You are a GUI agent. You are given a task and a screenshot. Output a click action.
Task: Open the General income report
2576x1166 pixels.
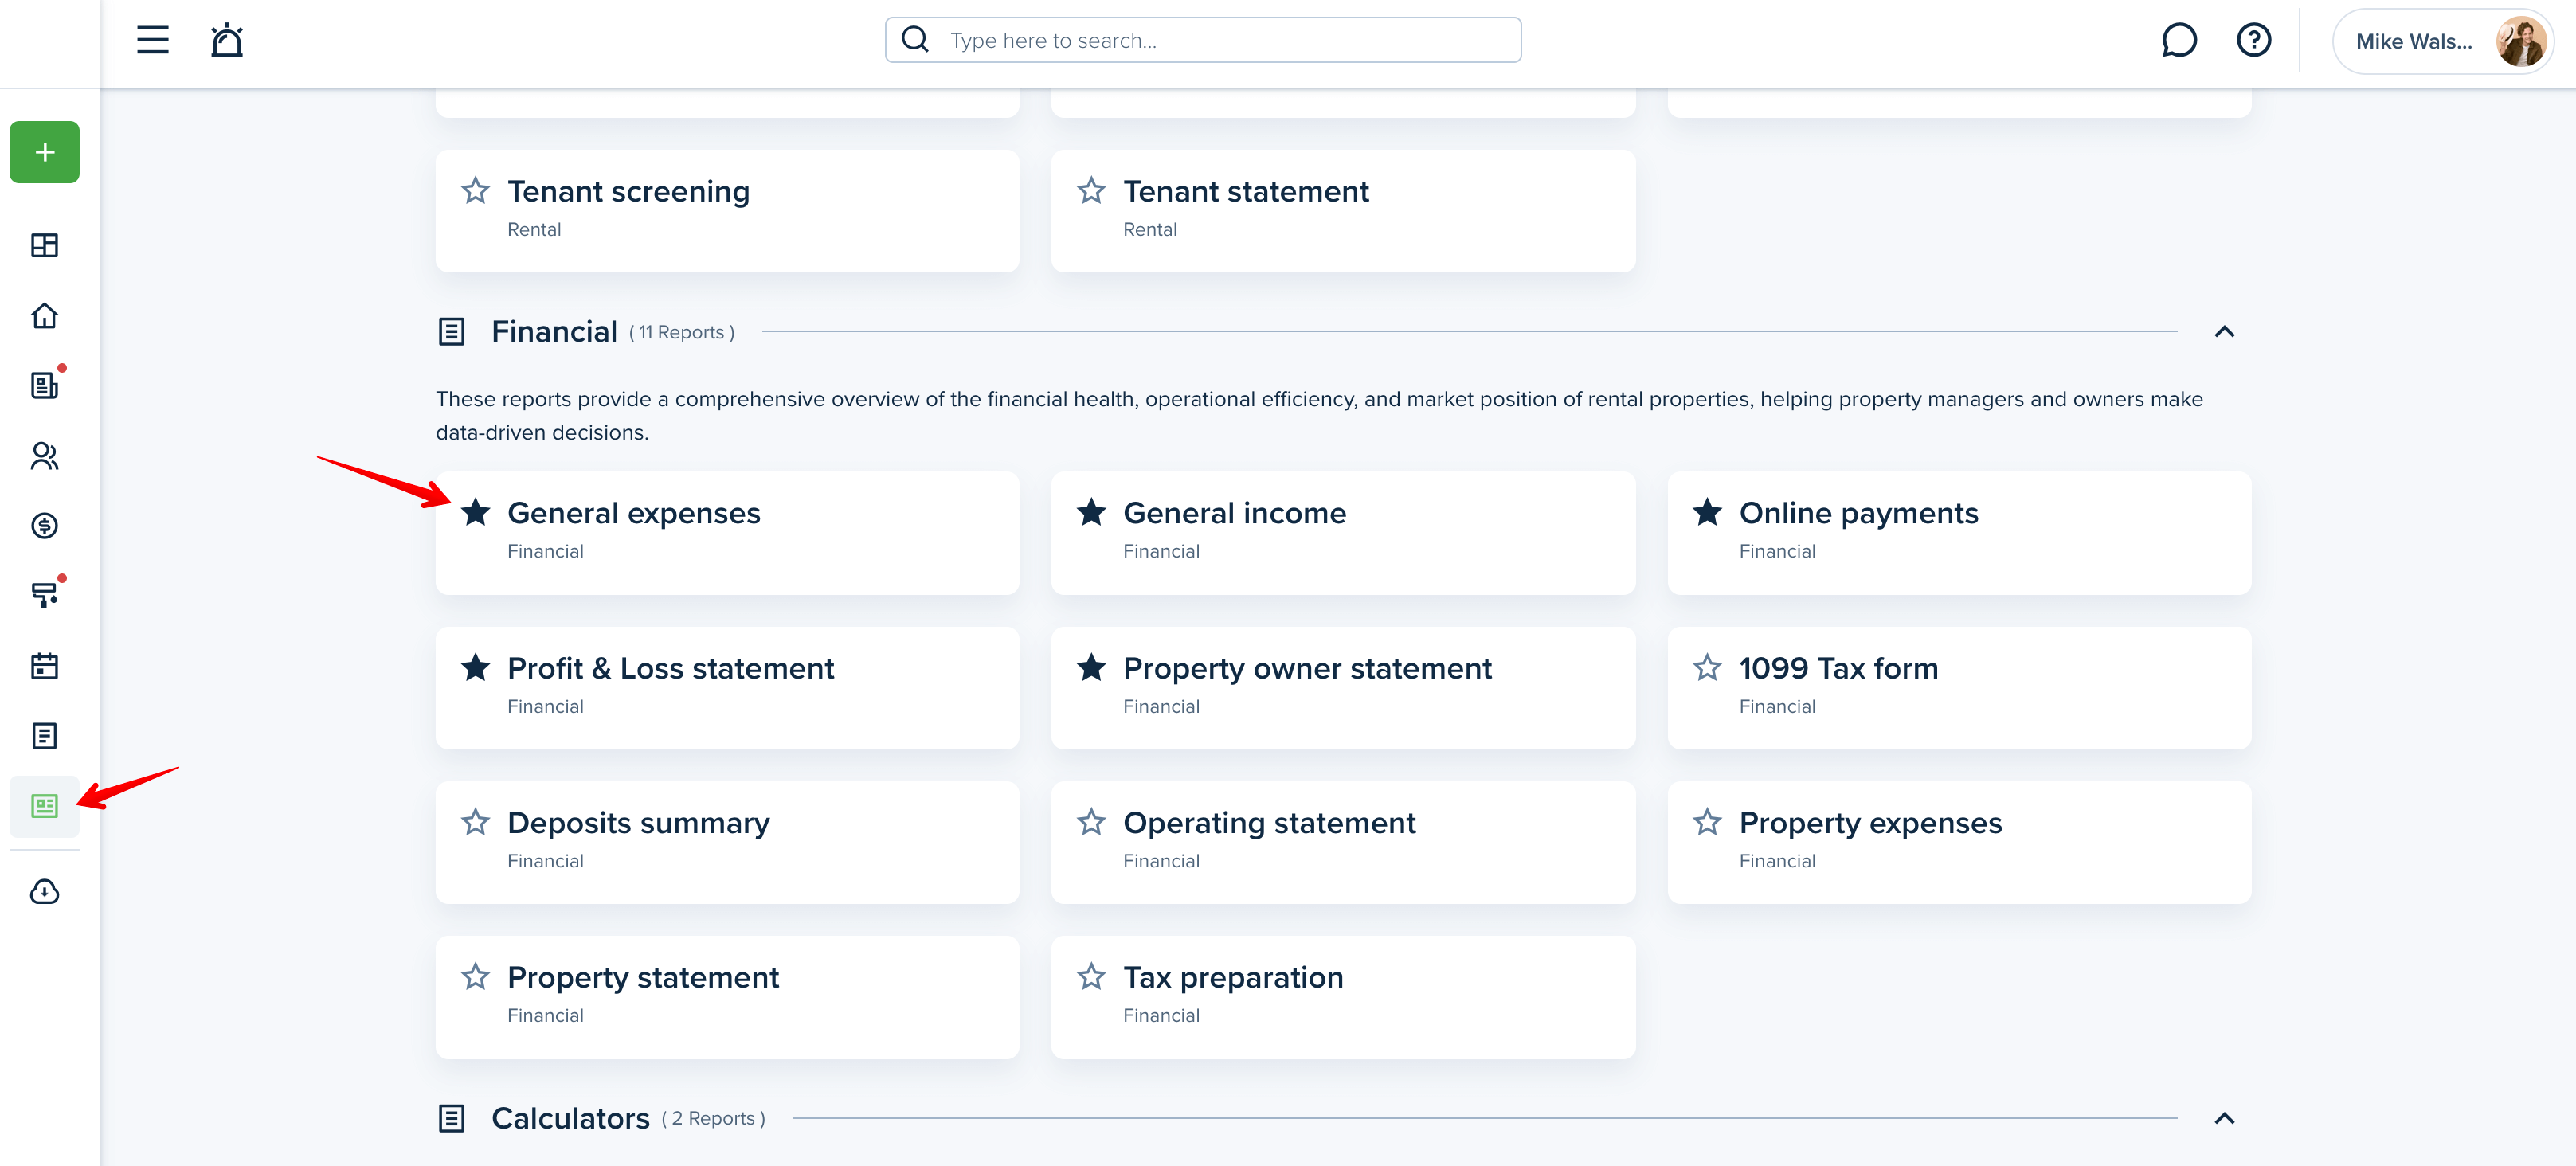tap(1343, 533)
